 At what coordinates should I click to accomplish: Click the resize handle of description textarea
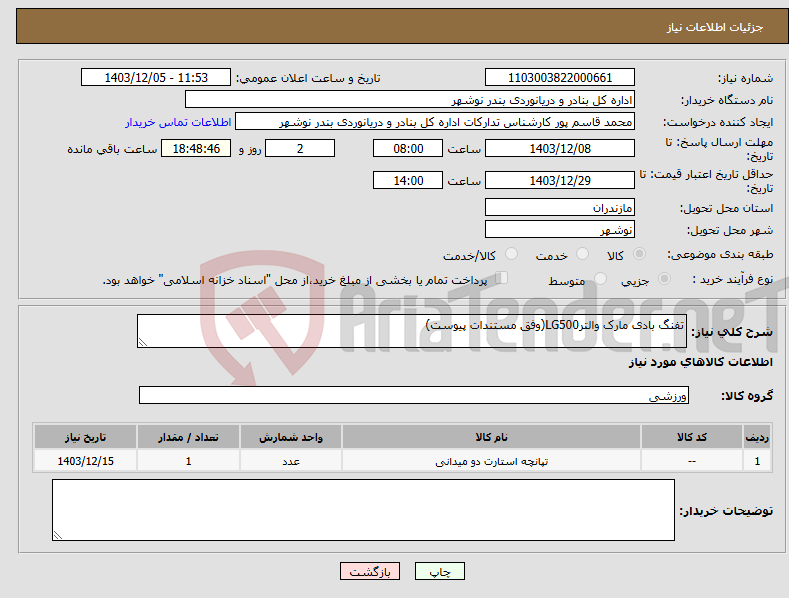click(143, 342)
